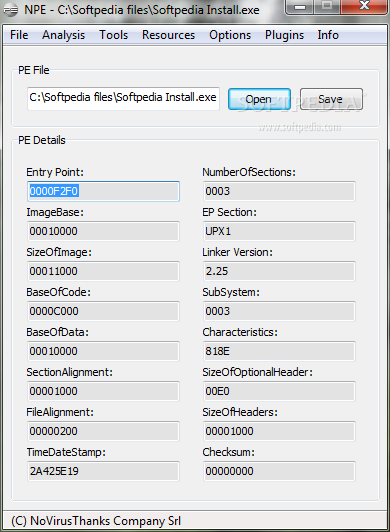Viewport: 390px width, 532px height.
Task: Click the SizeOfOptionalHeader label
Action: [x=258, y=373]
